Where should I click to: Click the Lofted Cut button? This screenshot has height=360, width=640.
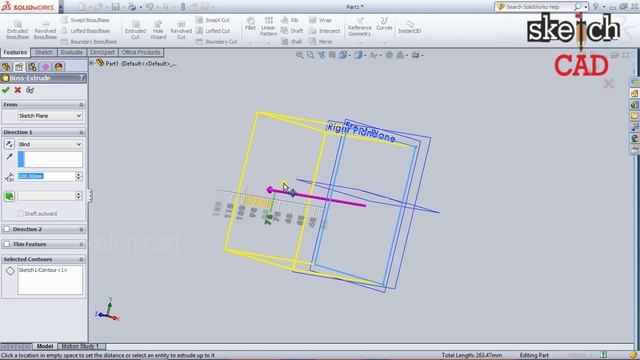(213, 31)
